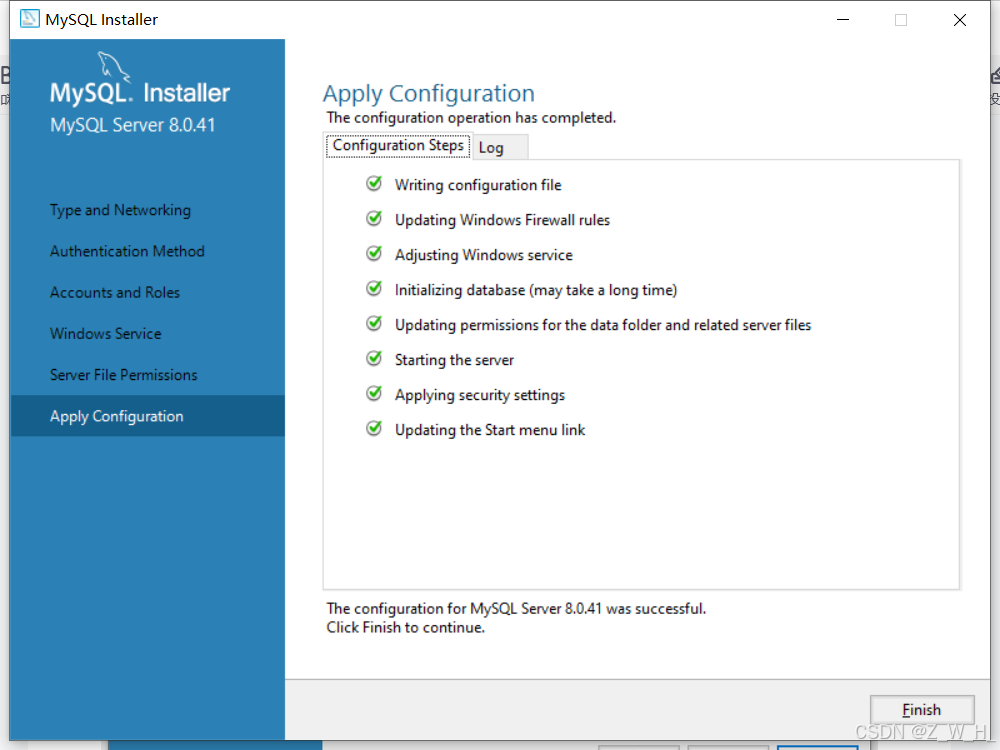Open Windows Service step in sidebar
The height and width of the screenshot is (750, 1000).
[x=106, y=334]
